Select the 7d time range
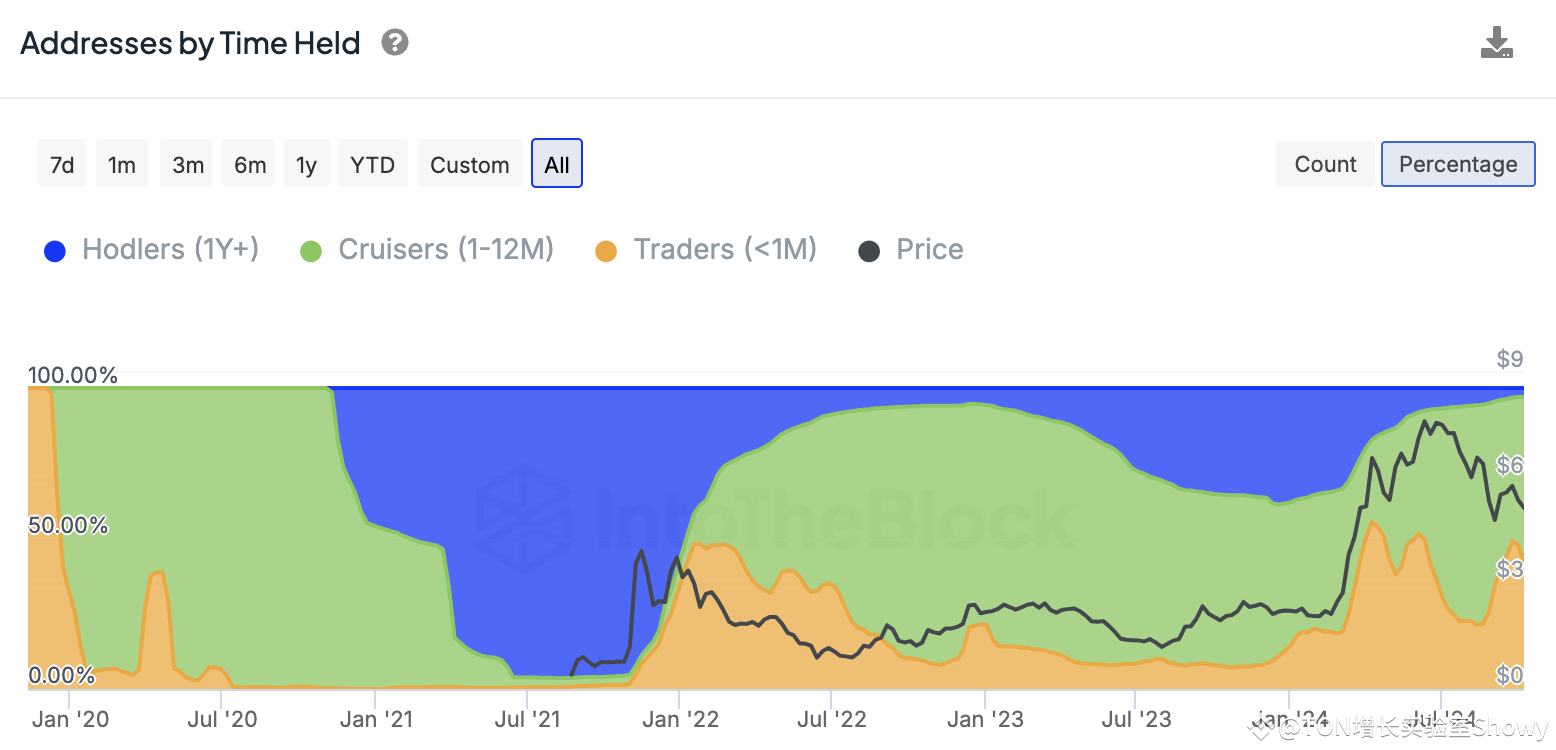 62,164
